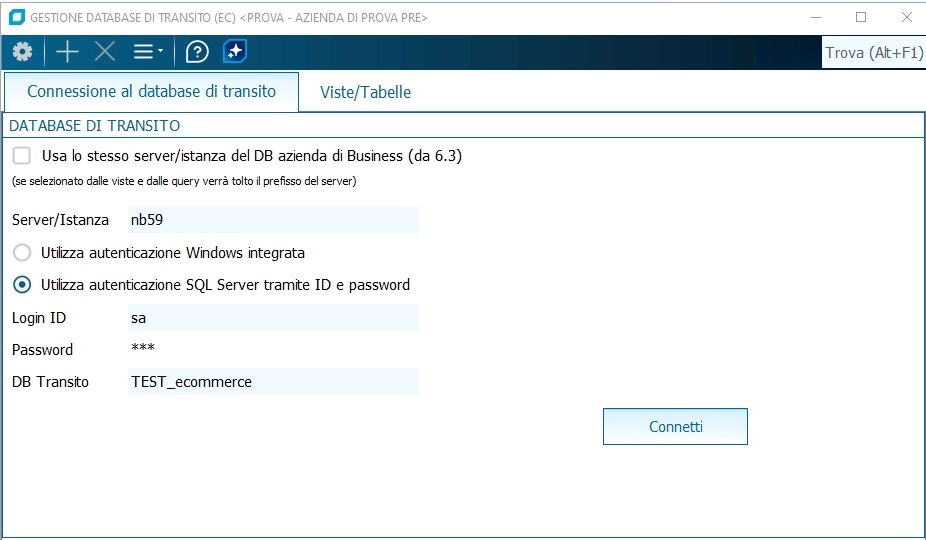Click the X delete icon in toolbar
The height and width of the screenshot is (540, 926).
[105, 52]
